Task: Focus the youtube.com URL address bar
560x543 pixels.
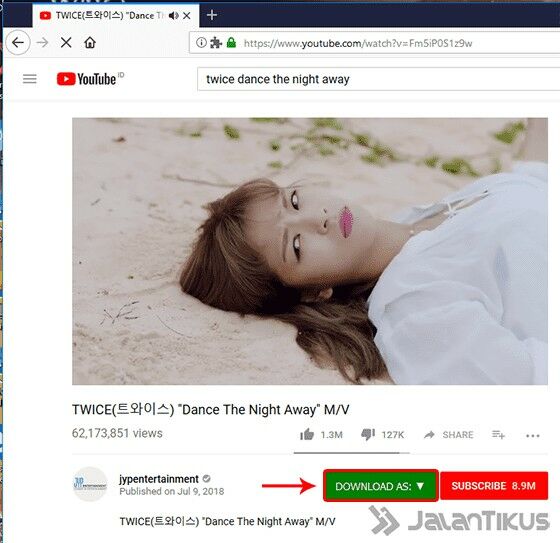Action: [x=374, y=43]
